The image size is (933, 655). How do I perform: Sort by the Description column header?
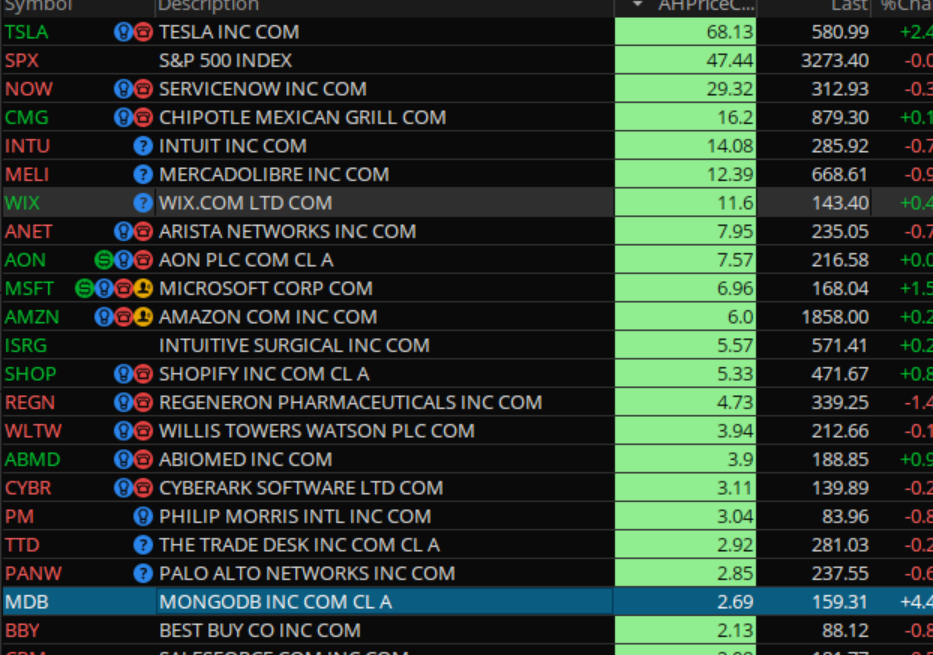tap(208, 6)
